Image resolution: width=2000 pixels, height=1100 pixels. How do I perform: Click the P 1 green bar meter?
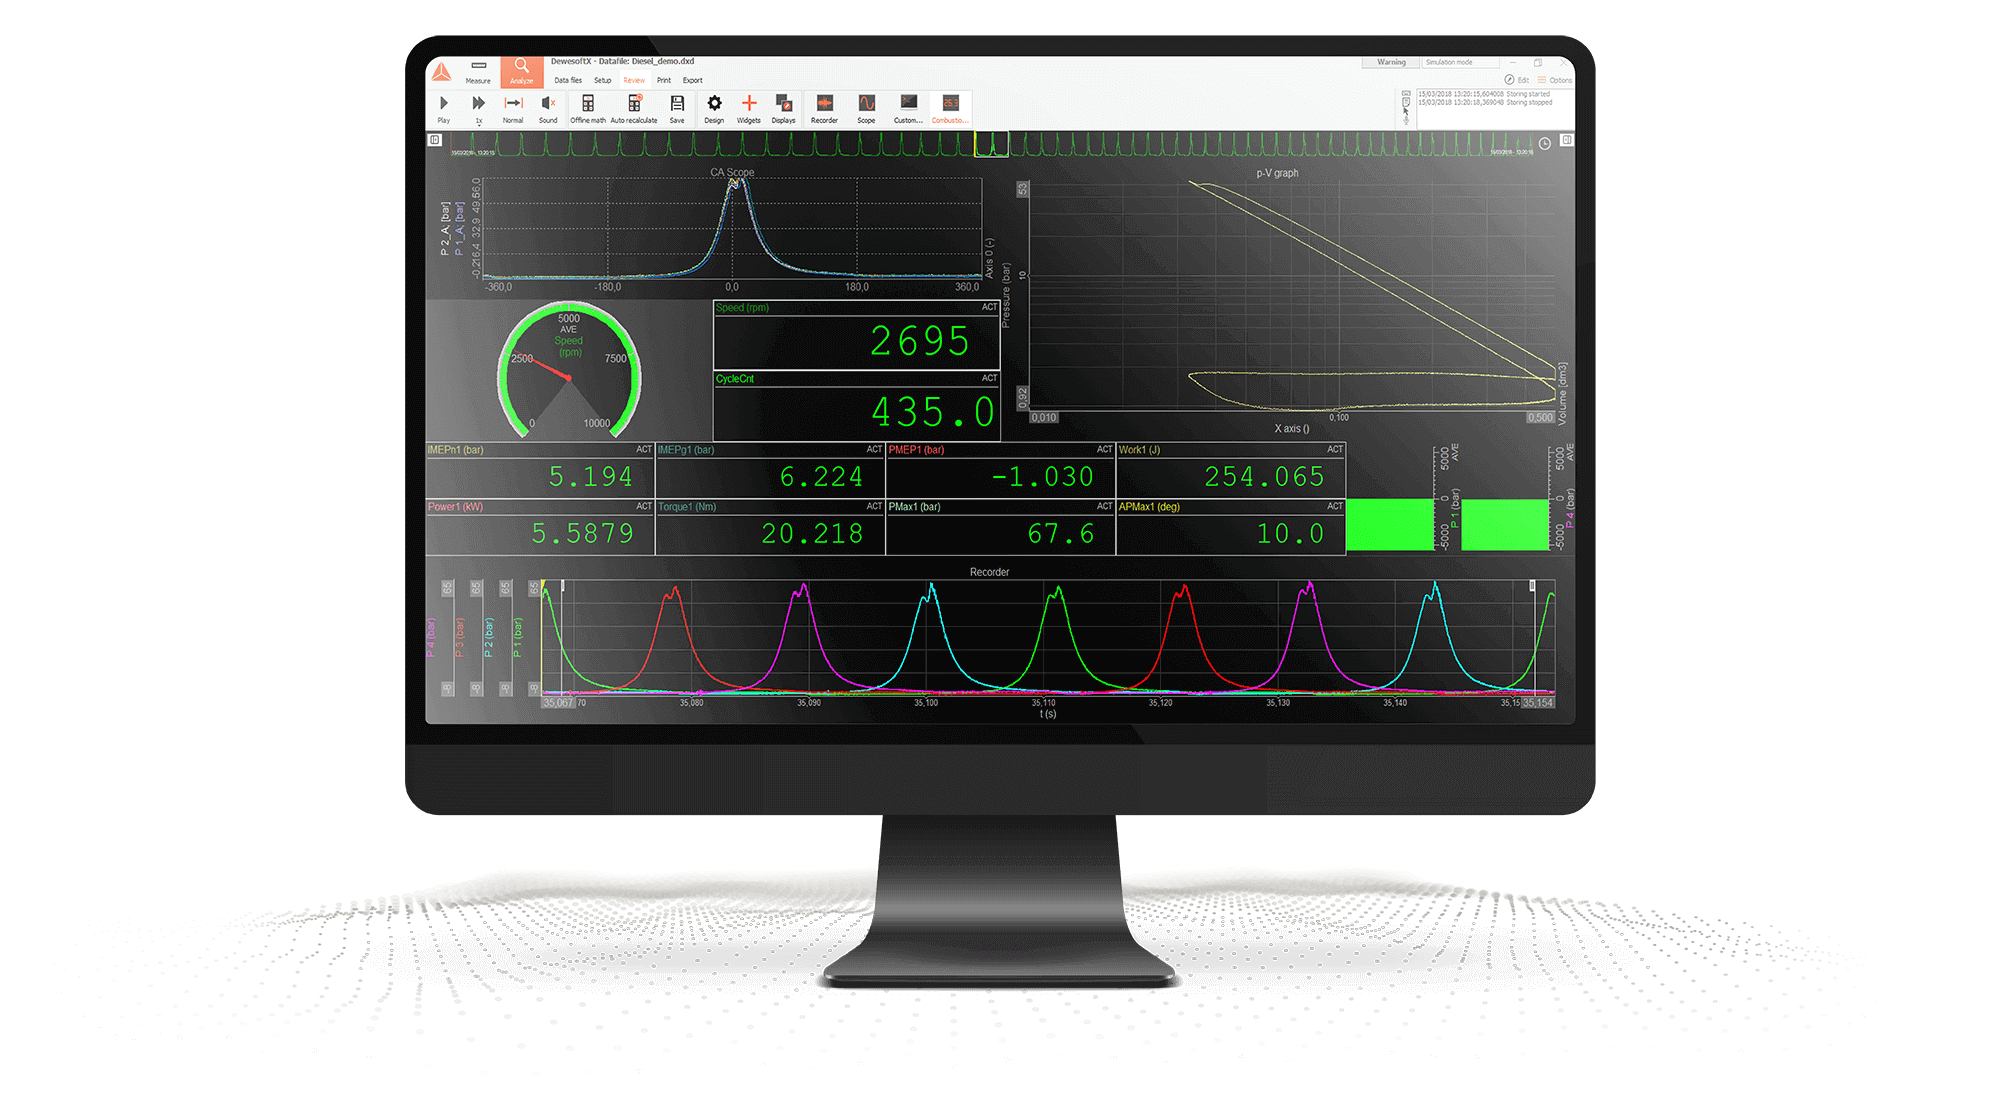(x=1390, y=524)
